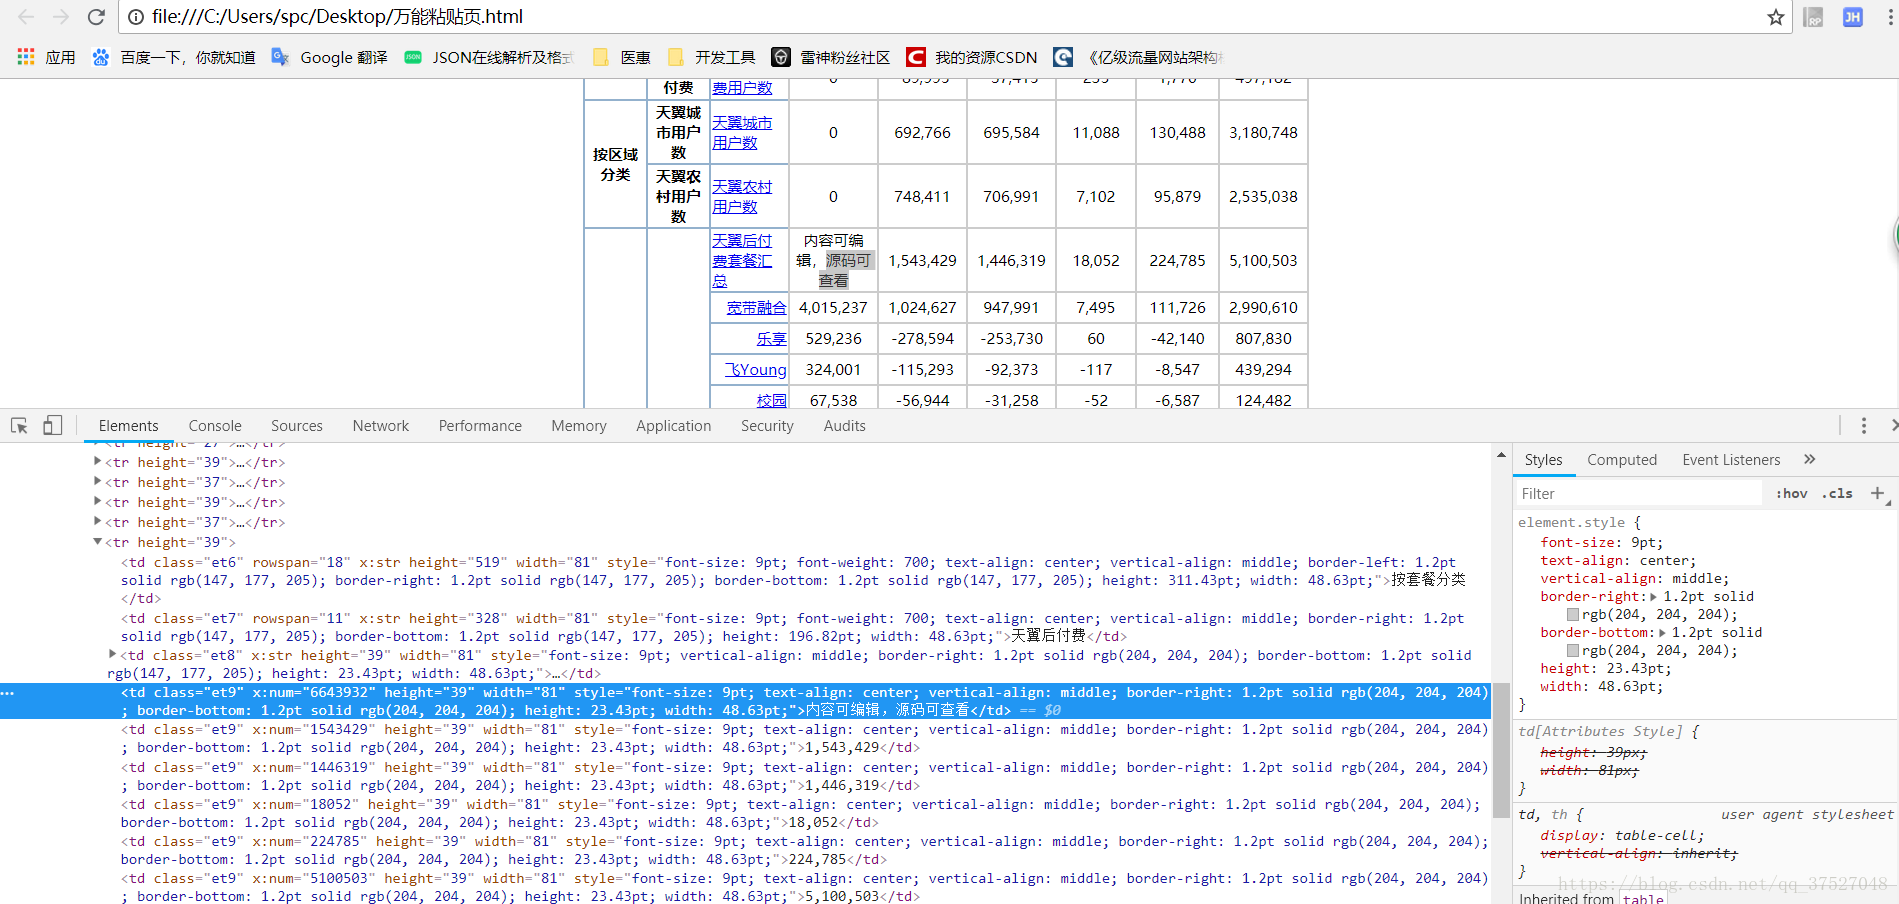Open the DevTools three-dot customize menu
Image resolution: width=1899 pixels, height=904 pixels.
click(x=1864, y=426)
